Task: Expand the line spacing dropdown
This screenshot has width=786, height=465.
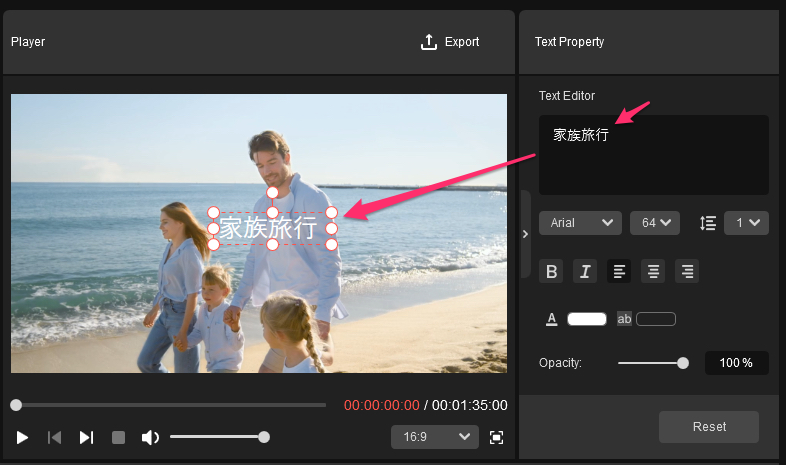Action: click(746, 222)
